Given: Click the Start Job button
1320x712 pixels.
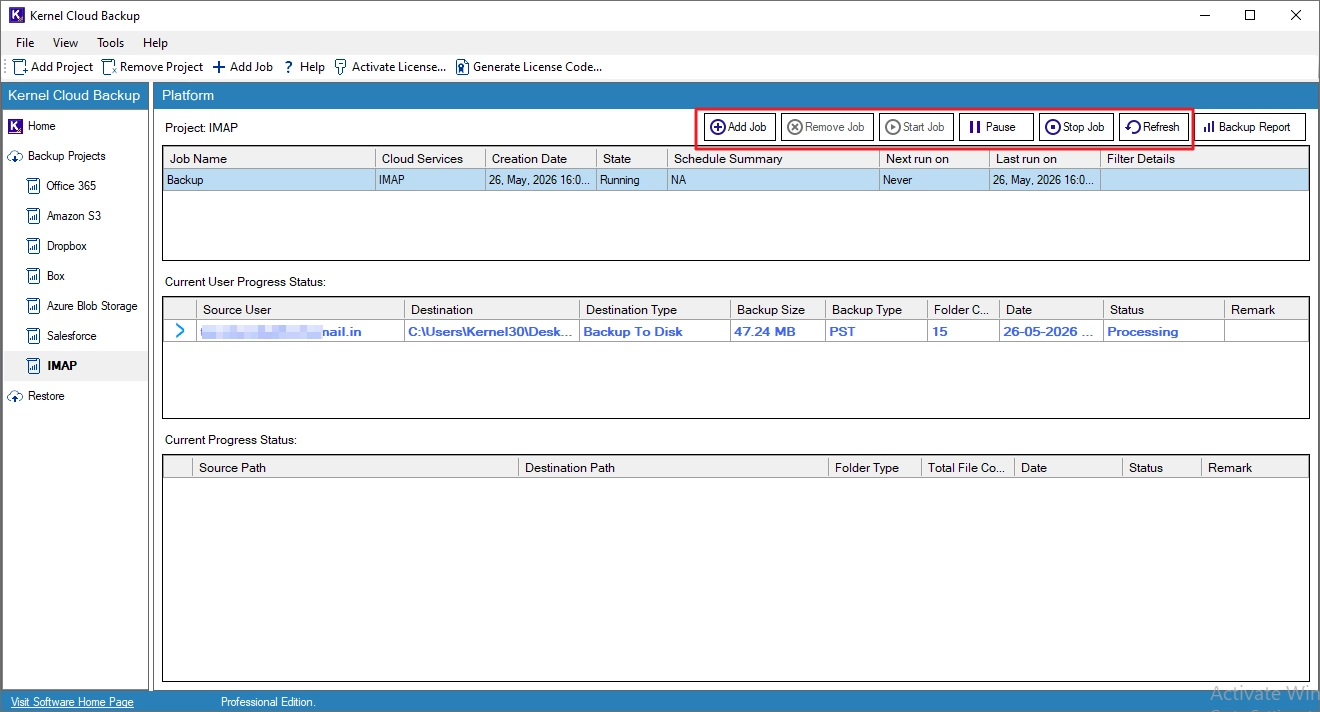Looking at the screenshot, I should click(916, 127).
